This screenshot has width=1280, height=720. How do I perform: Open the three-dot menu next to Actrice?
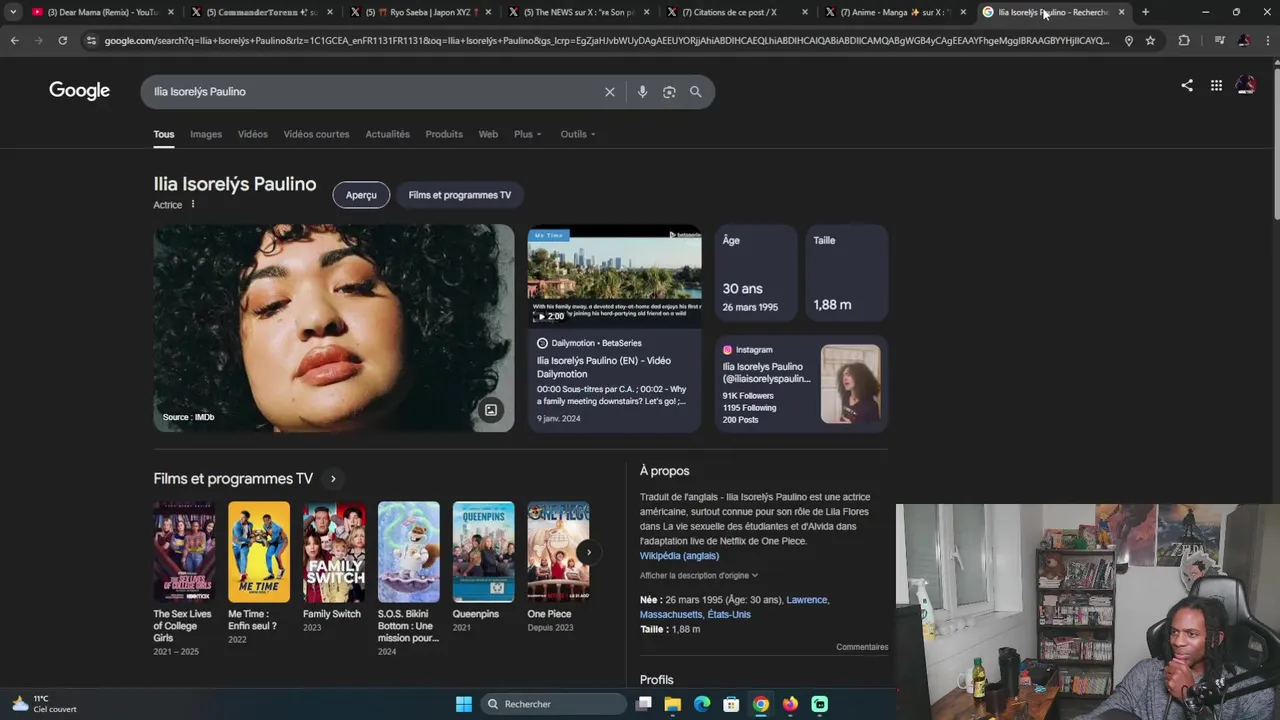tap(193, 204)
